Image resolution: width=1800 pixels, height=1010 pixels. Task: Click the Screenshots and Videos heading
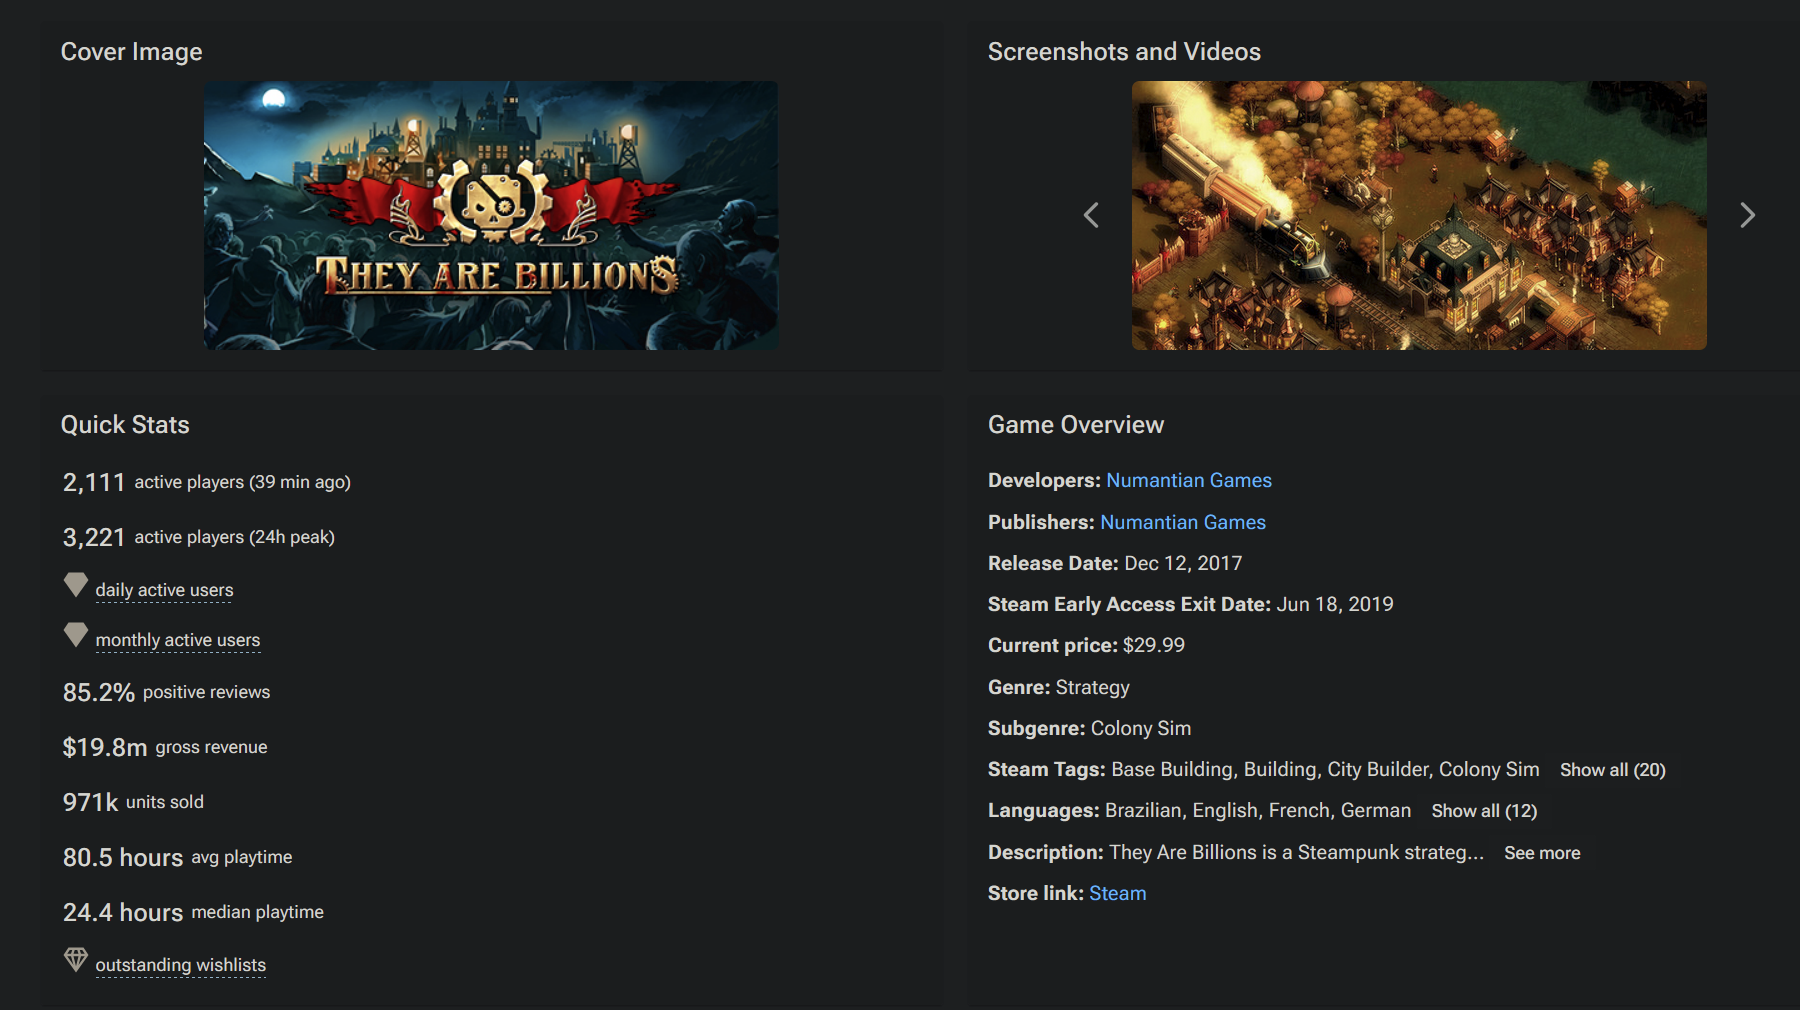tap(1124, 52)
